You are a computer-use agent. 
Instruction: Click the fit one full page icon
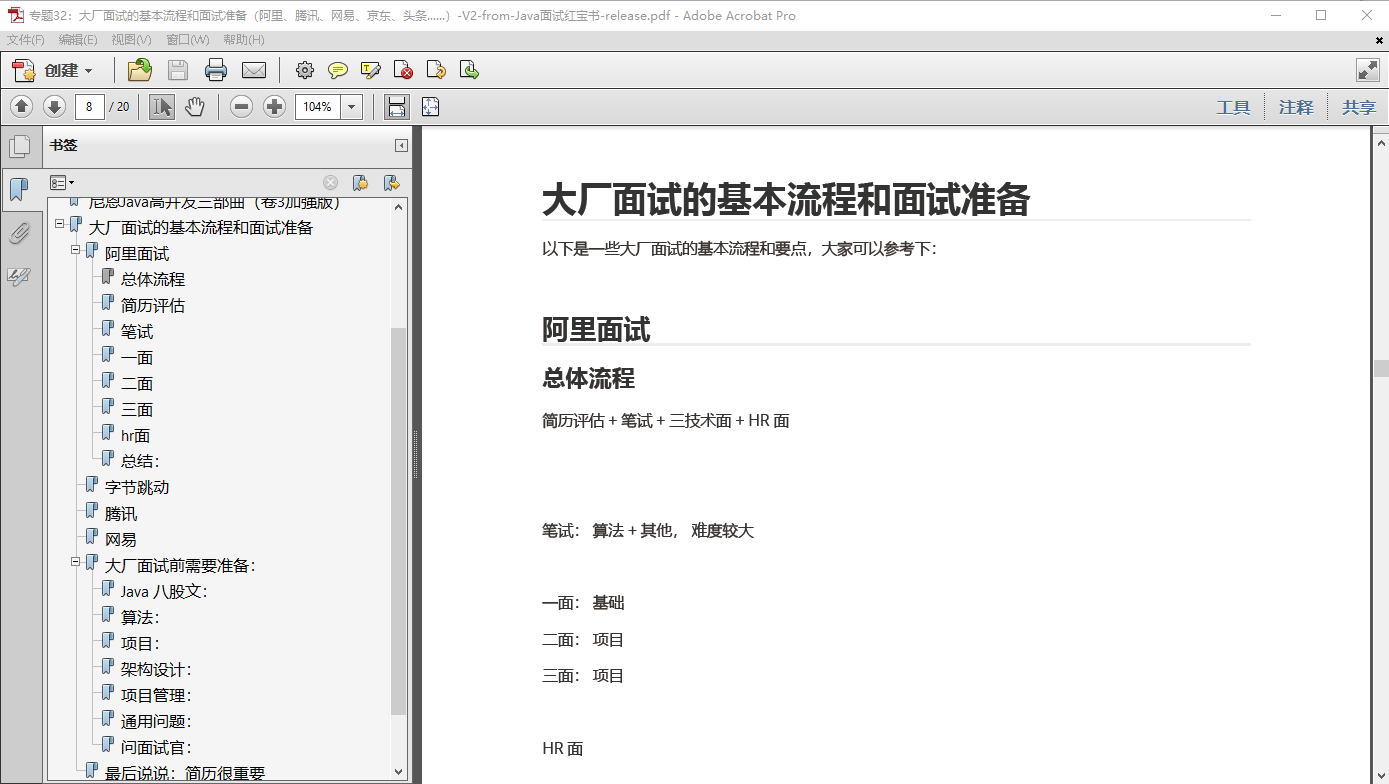[430, 106]
